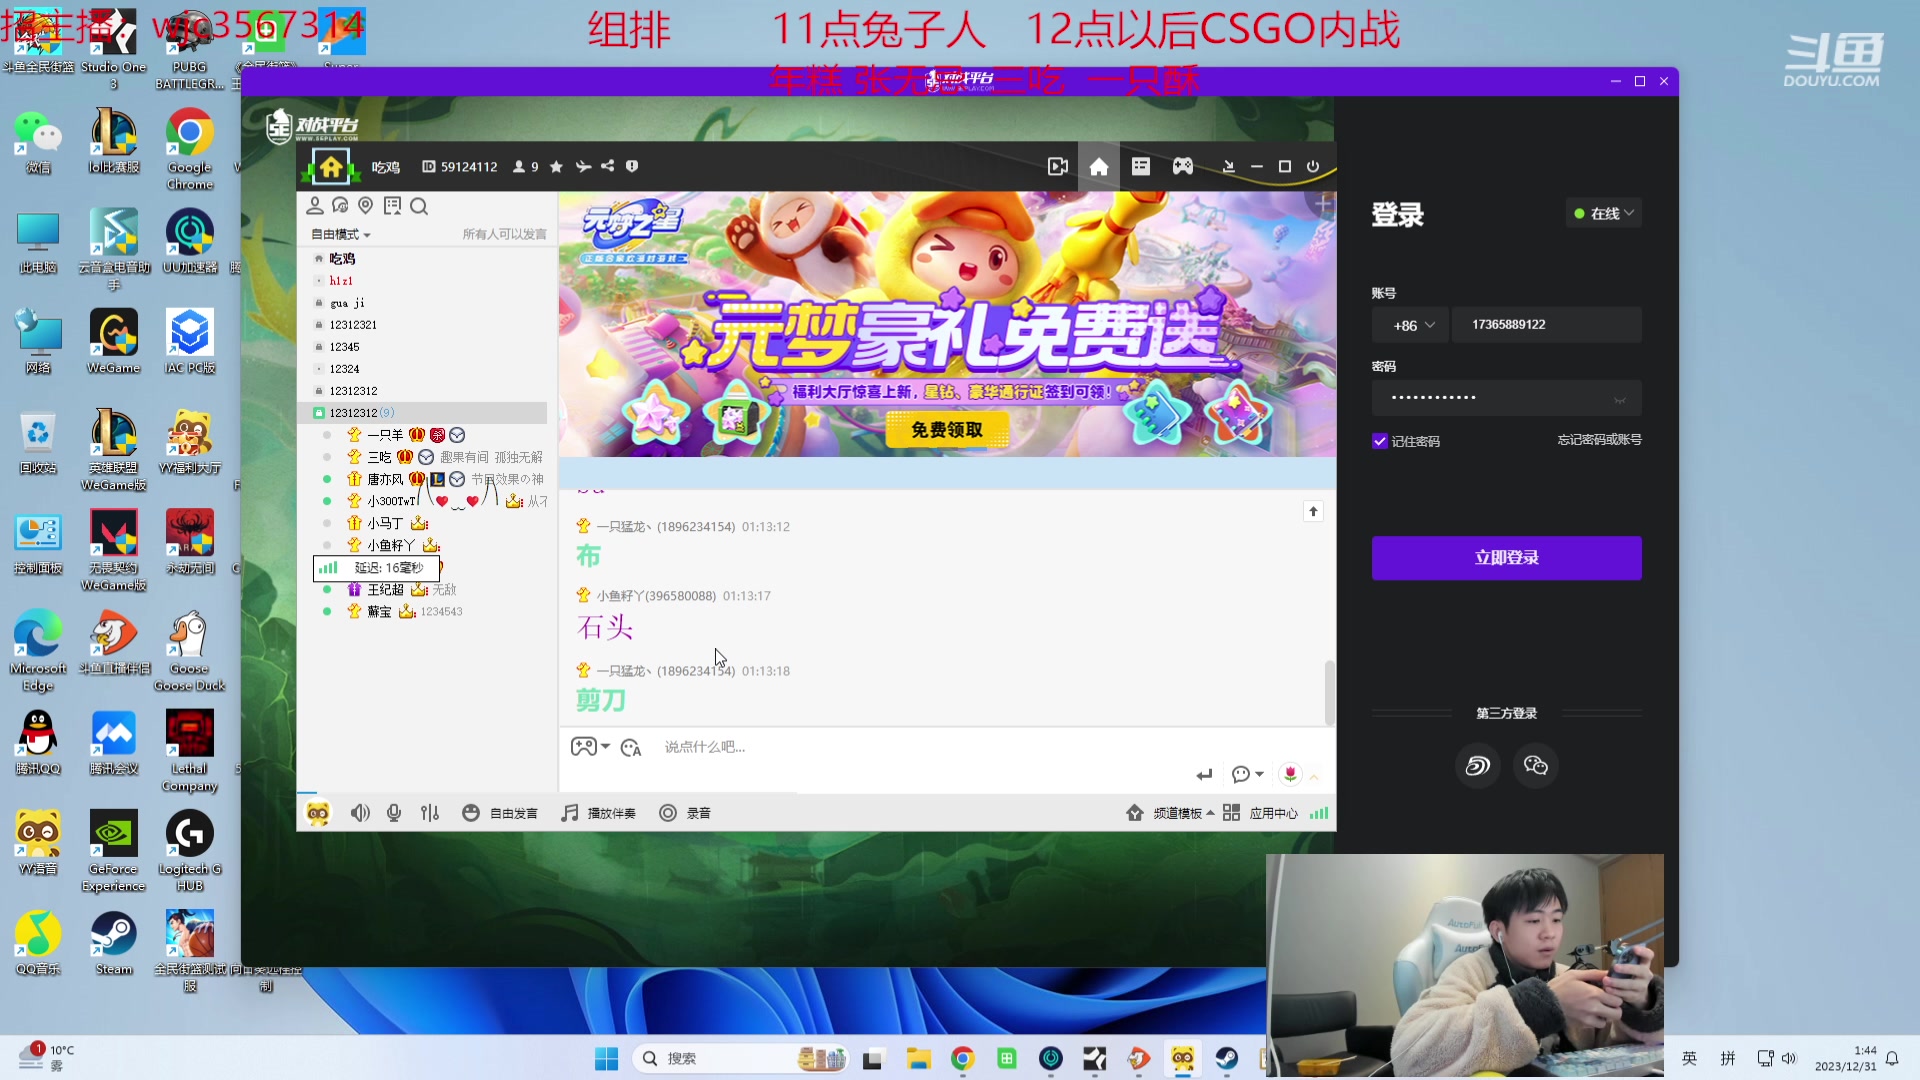
Task: Open Steam from the Windows taskbar
Action: pyautogui.click(x=1227, y=1058)
